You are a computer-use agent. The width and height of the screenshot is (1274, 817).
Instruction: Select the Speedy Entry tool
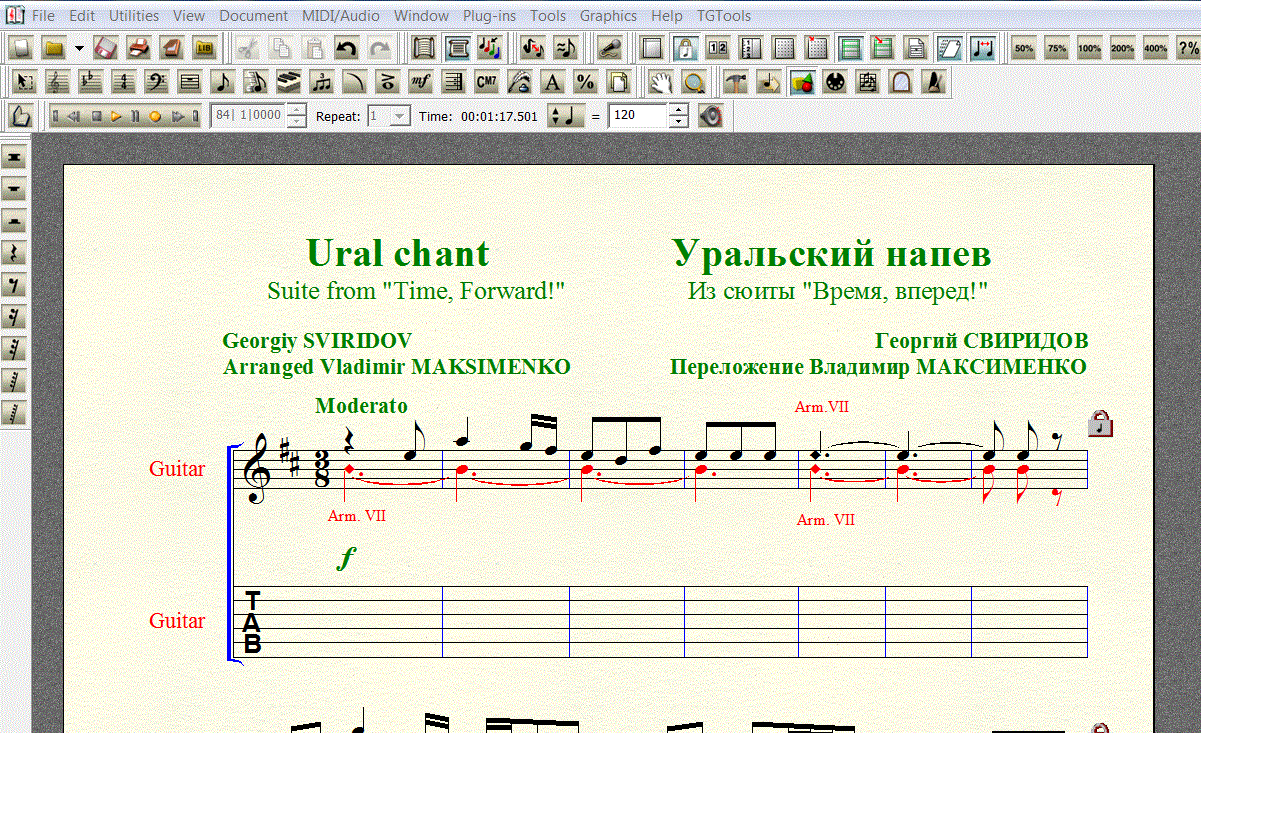pyautogui.click(x=256, y=82)
